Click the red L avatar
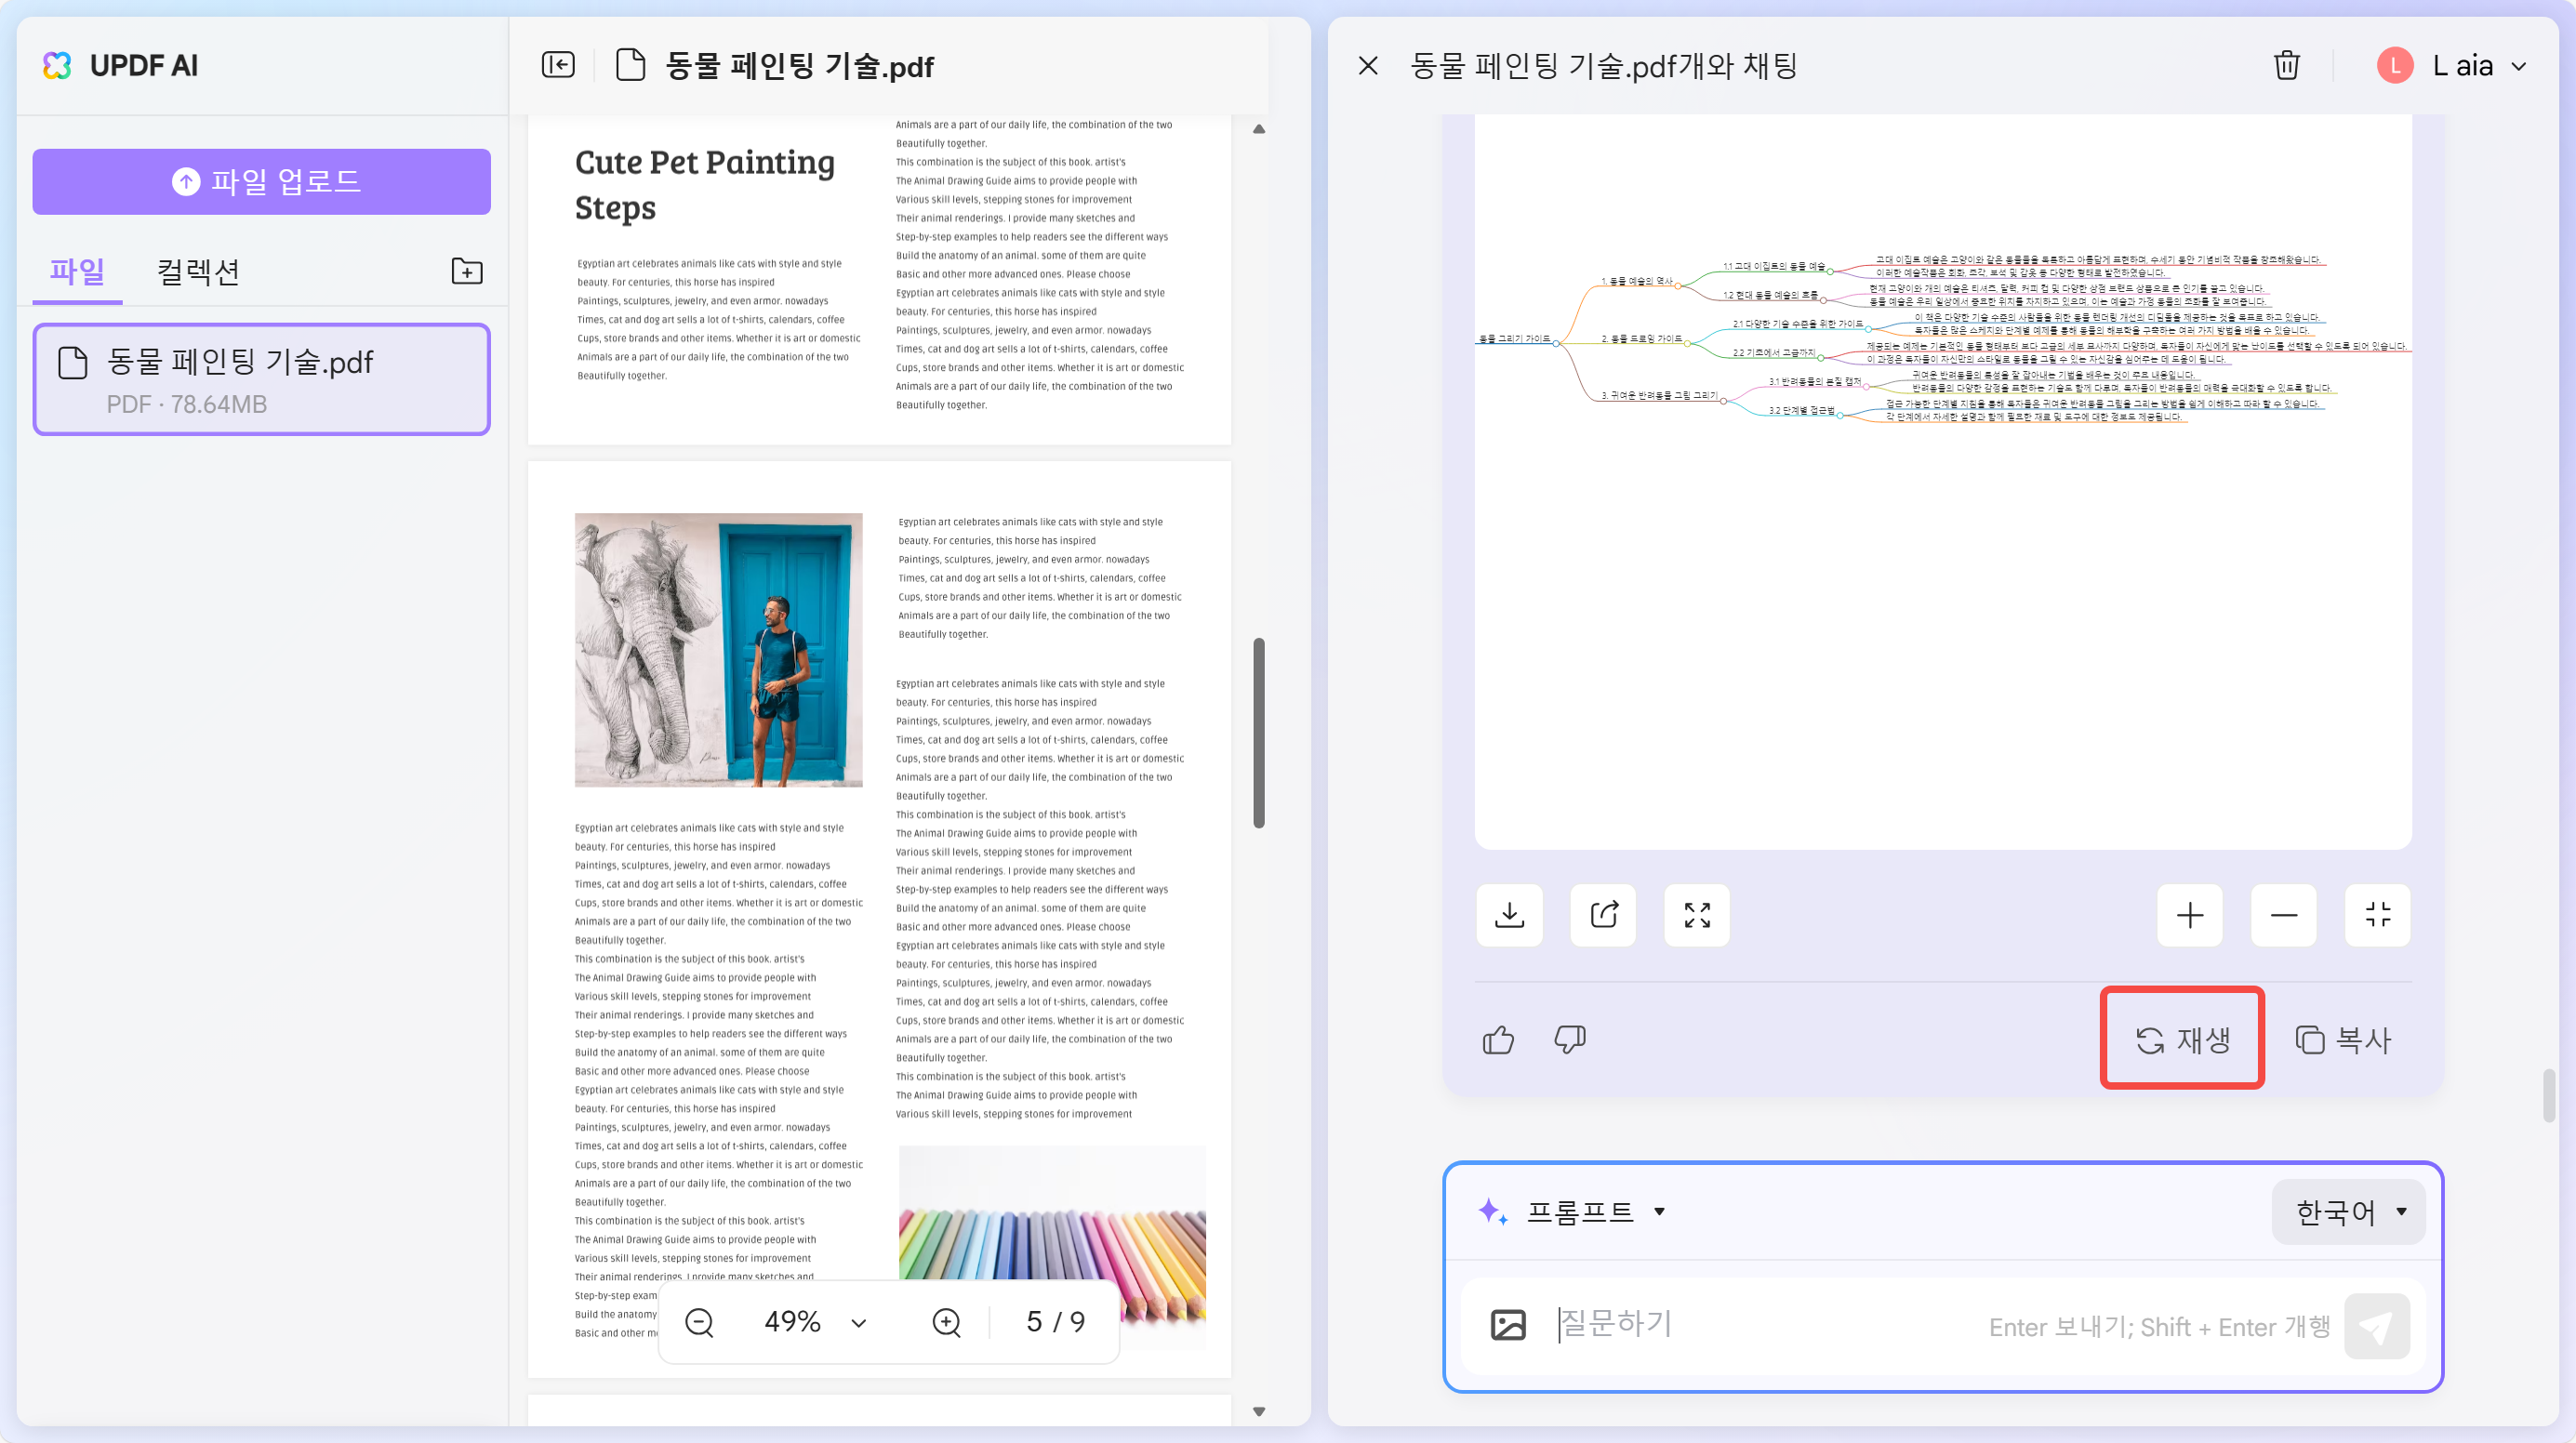The height and width of the screenshot is (1443, 2576). coord(2395,66)
